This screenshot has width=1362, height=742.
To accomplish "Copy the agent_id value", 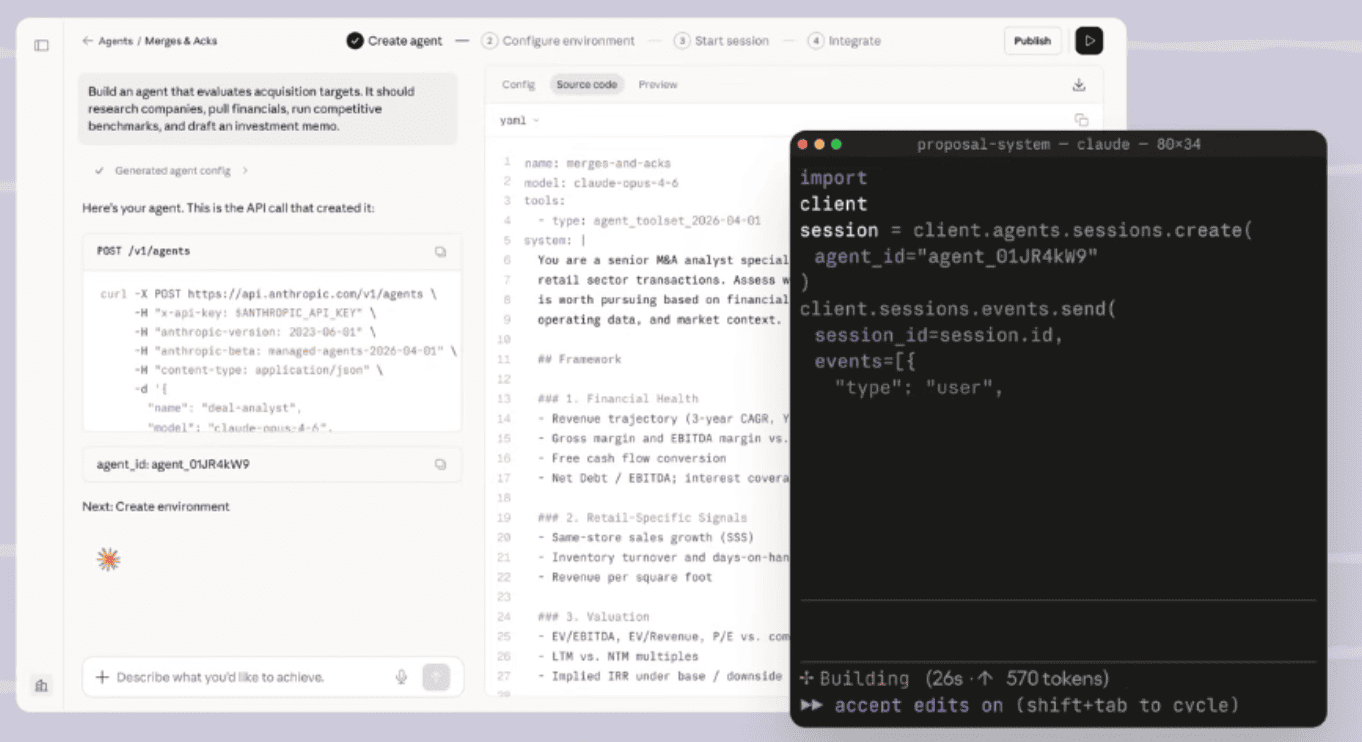I will (x=440, y=465).
